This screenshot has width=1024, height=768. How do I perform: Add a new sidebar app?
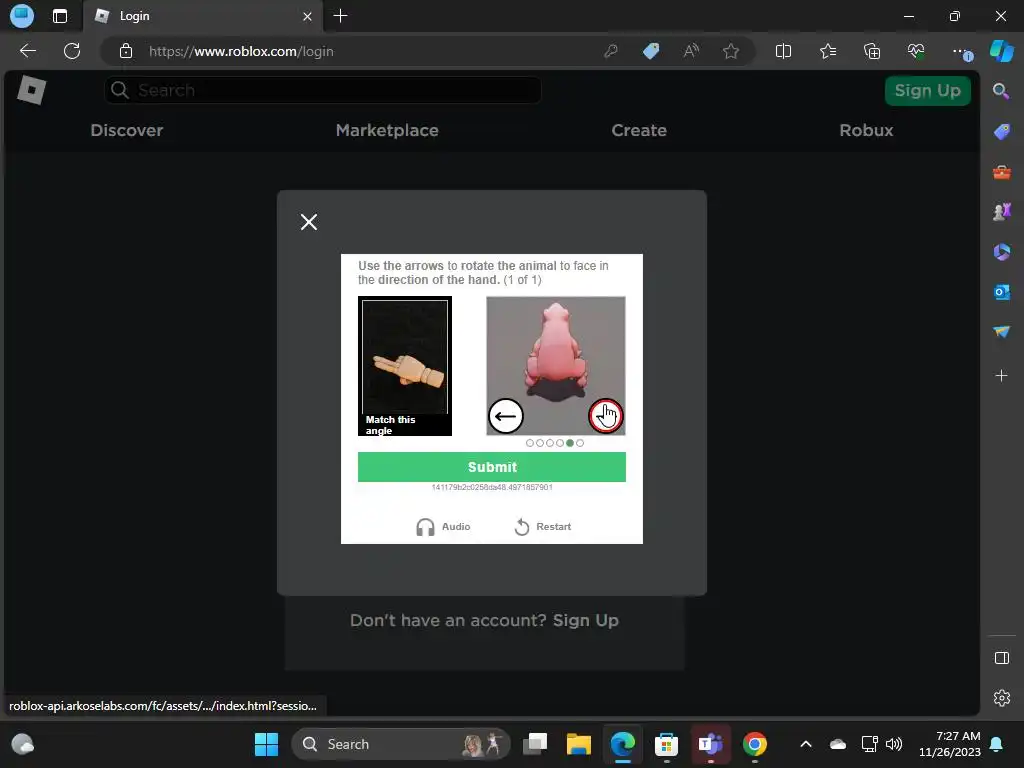click(x=1001, y=376)
